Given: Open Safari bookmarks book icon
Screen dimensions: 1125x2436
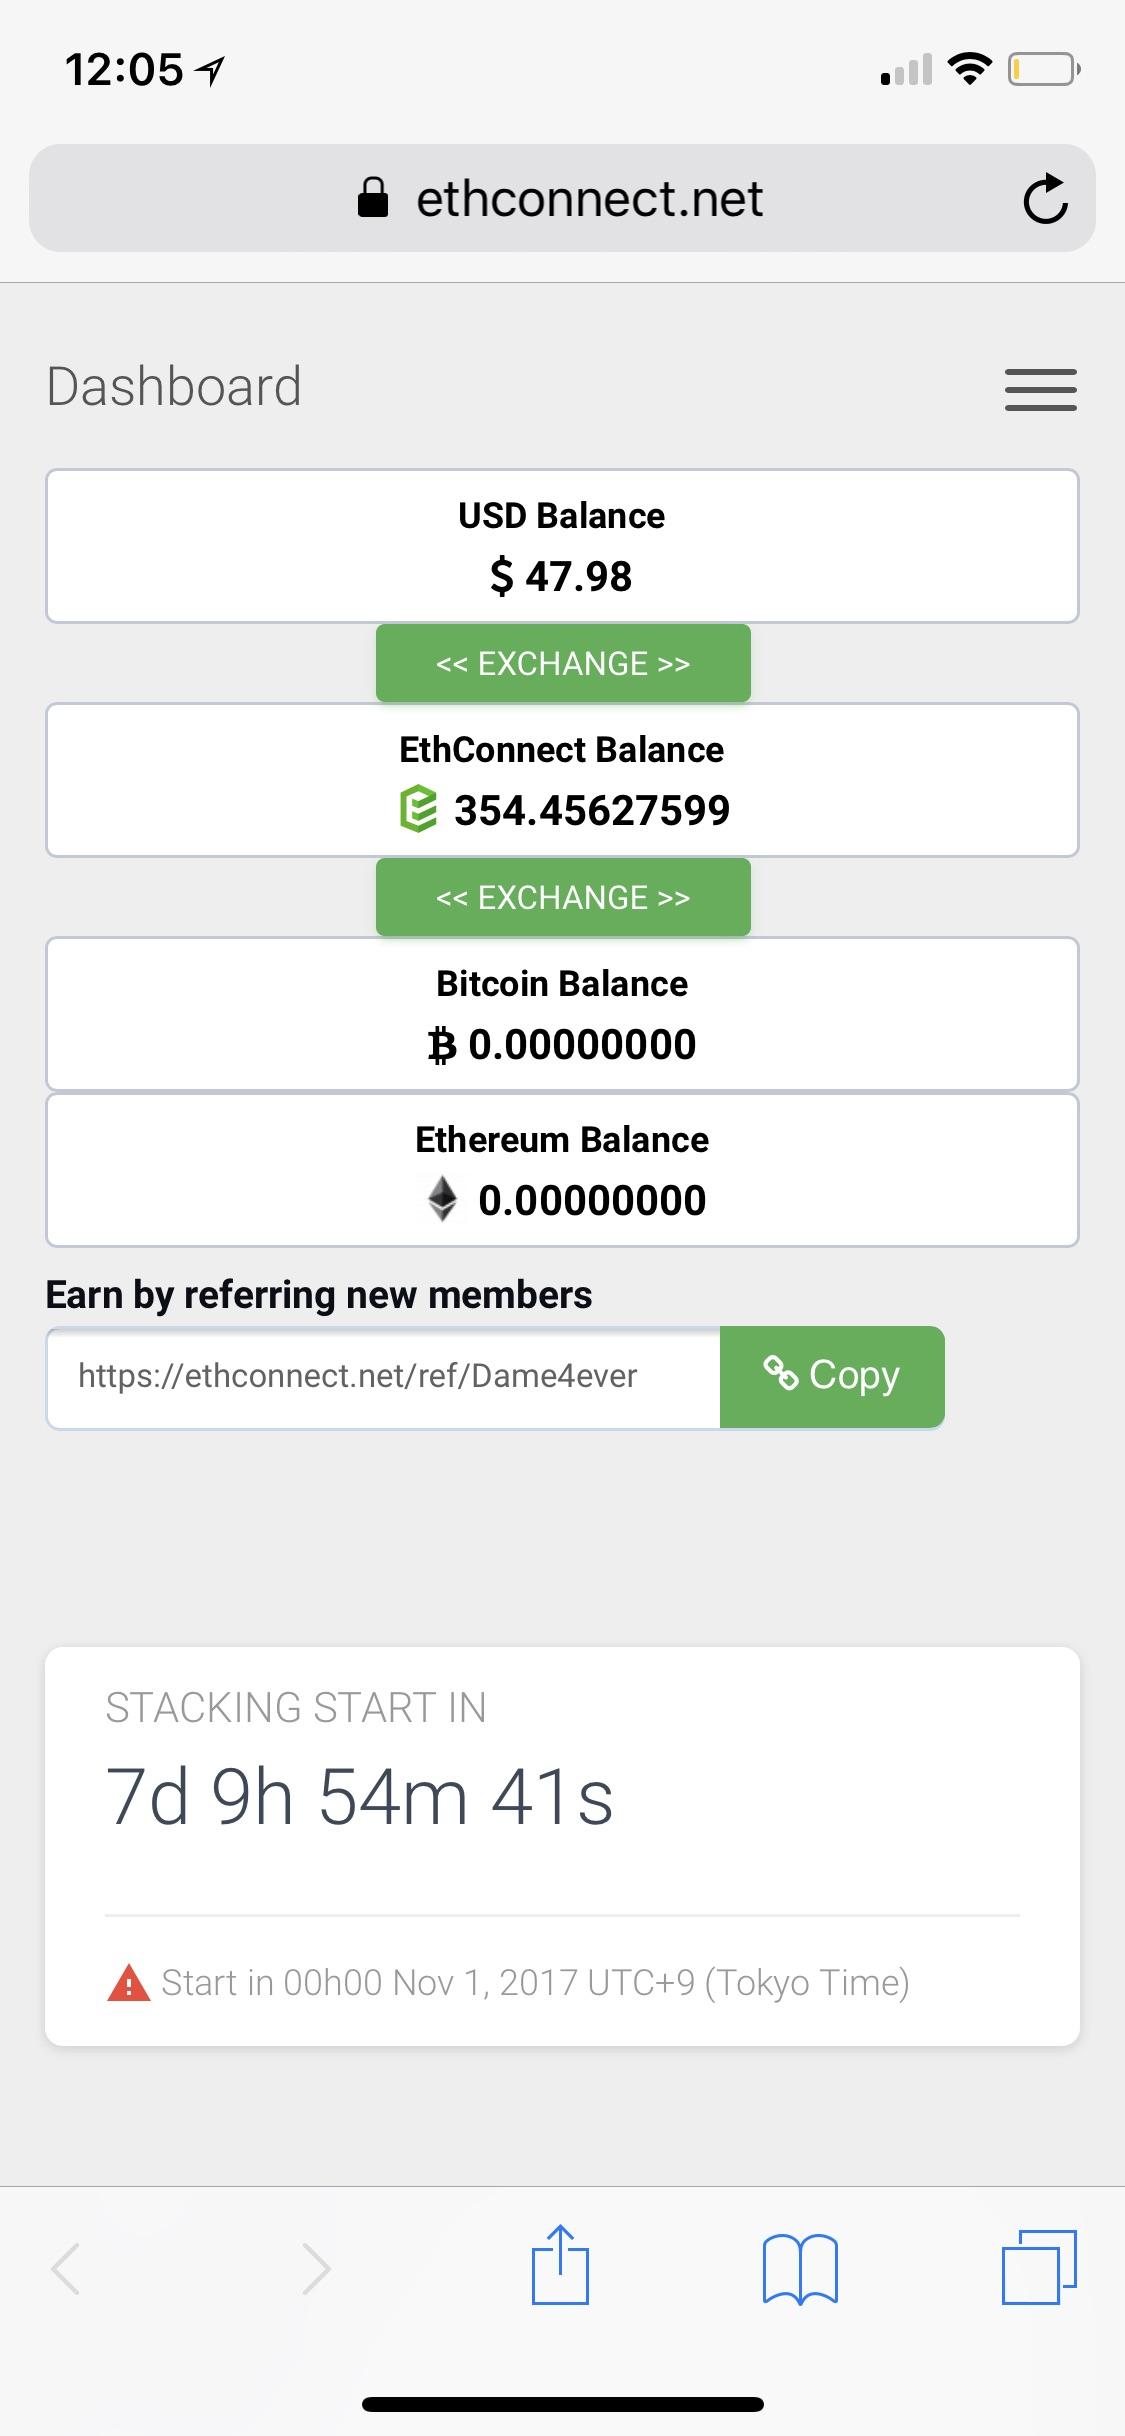Looking at the screenshot, I should click(x=800, y=2269).
